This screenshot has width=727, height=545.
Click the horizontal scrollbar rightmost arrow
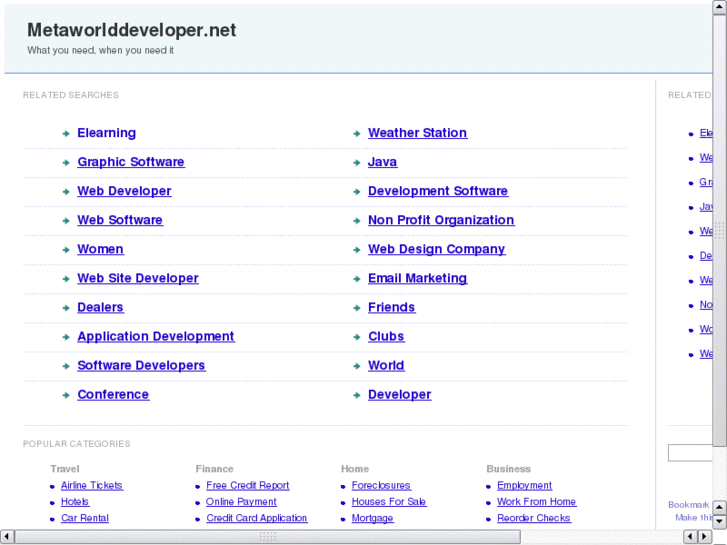point(705,537)
